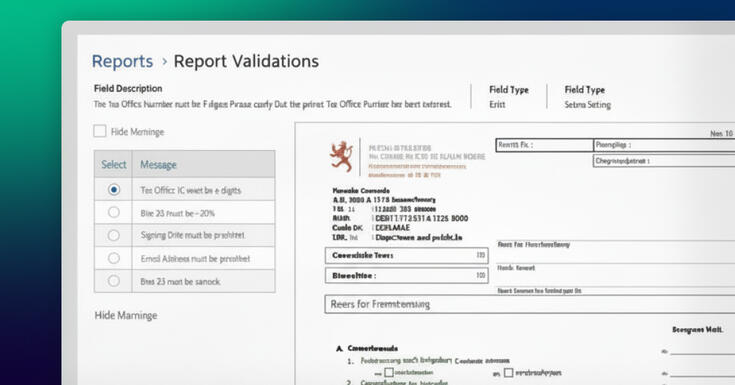This screenshot has width=735, height=385.
Task: Select the 'Tex Office IC' digits radio button
Action: 113,189
